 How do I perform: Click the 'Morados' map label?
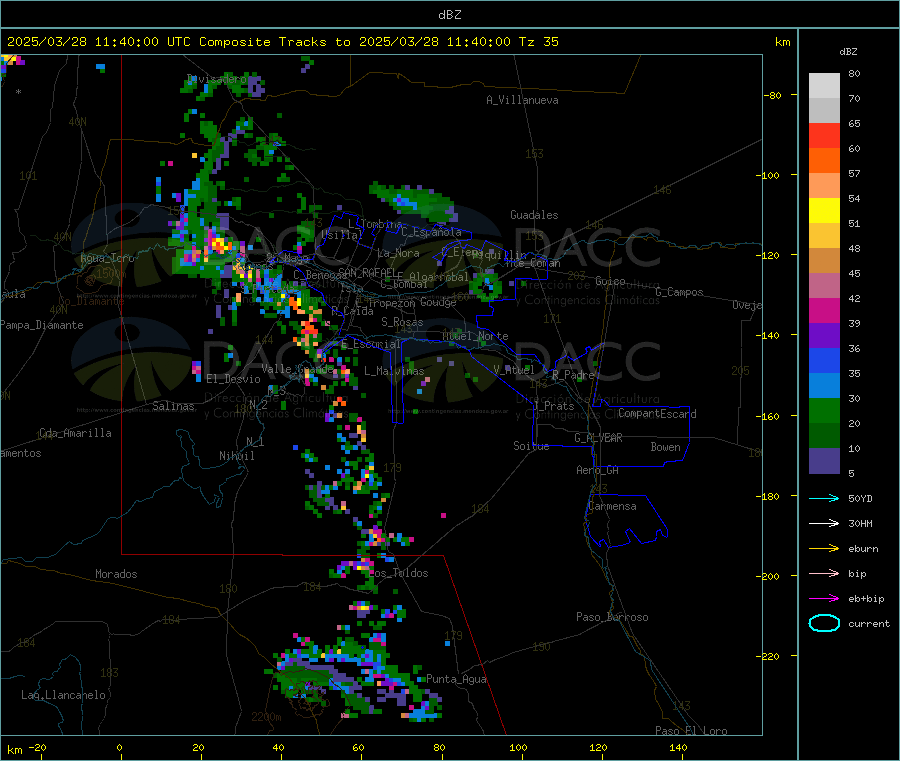coord(116,574)
